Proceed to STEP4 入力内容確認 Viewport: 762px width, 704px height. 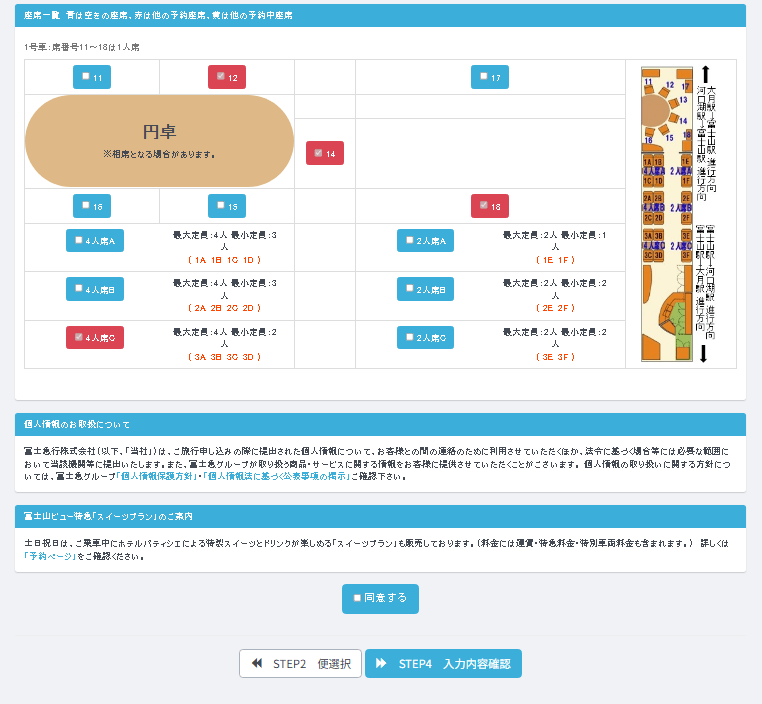click(443, 664)
